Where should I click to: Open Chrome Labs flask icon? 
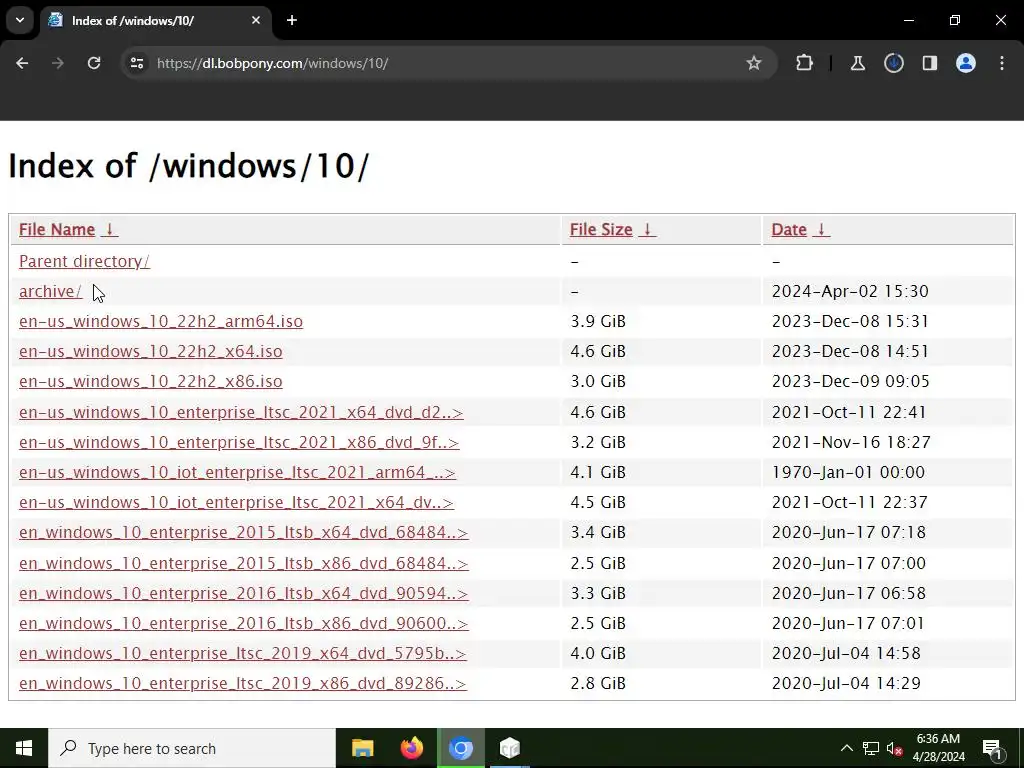pos(857,63)
